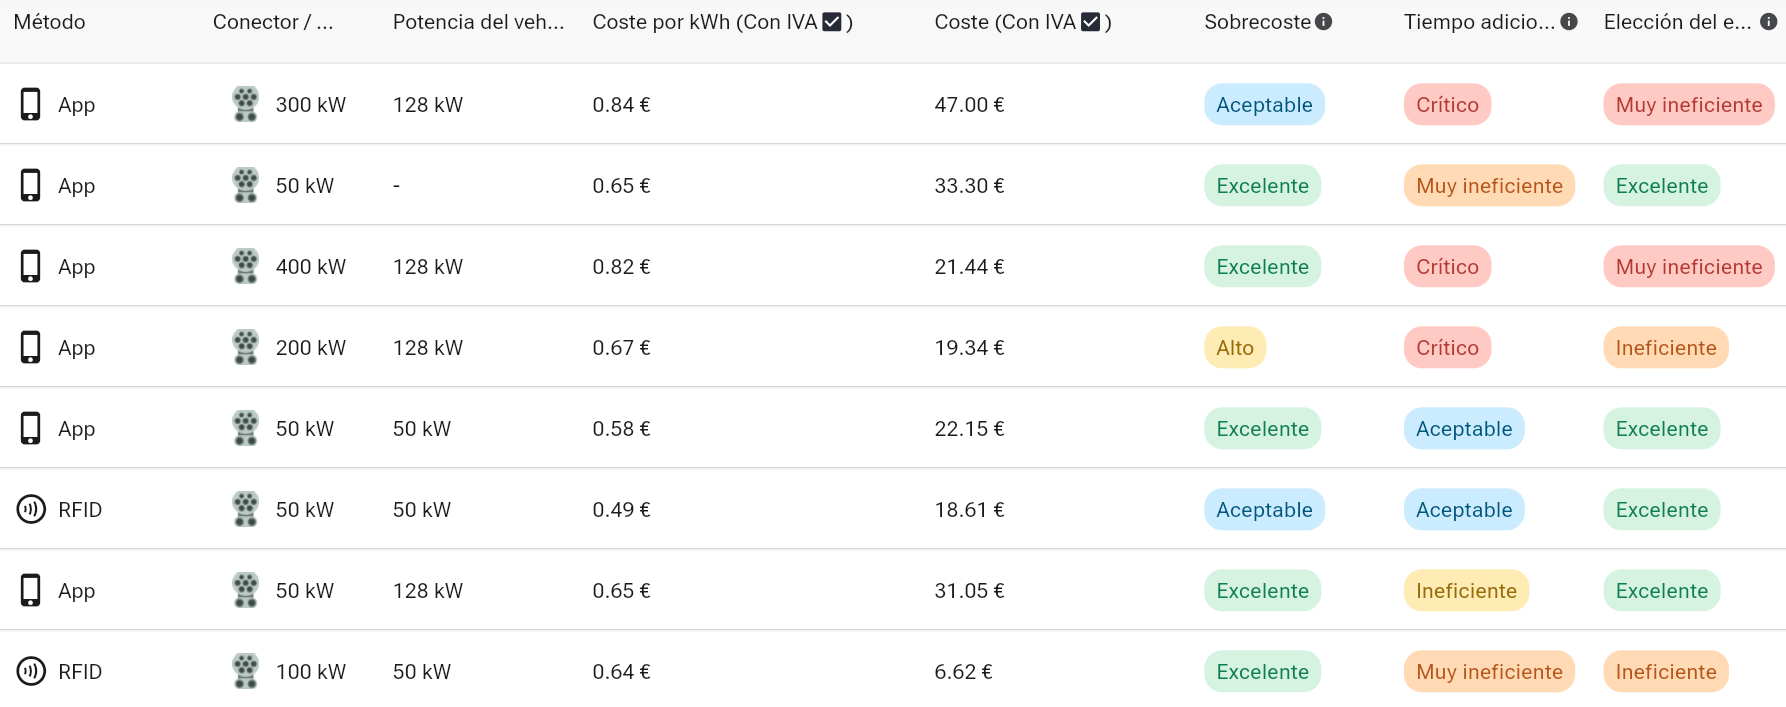The width and height of the screenshot is (1786, 707).
Task: Click the connector plug icon for 100 kW
Action: coord(245,671)
